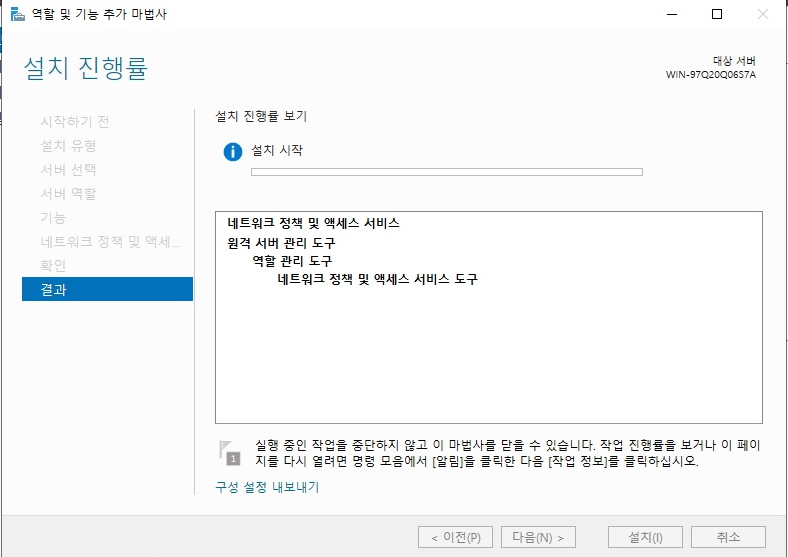Select the 확인 sidebar step

(53, 266)
